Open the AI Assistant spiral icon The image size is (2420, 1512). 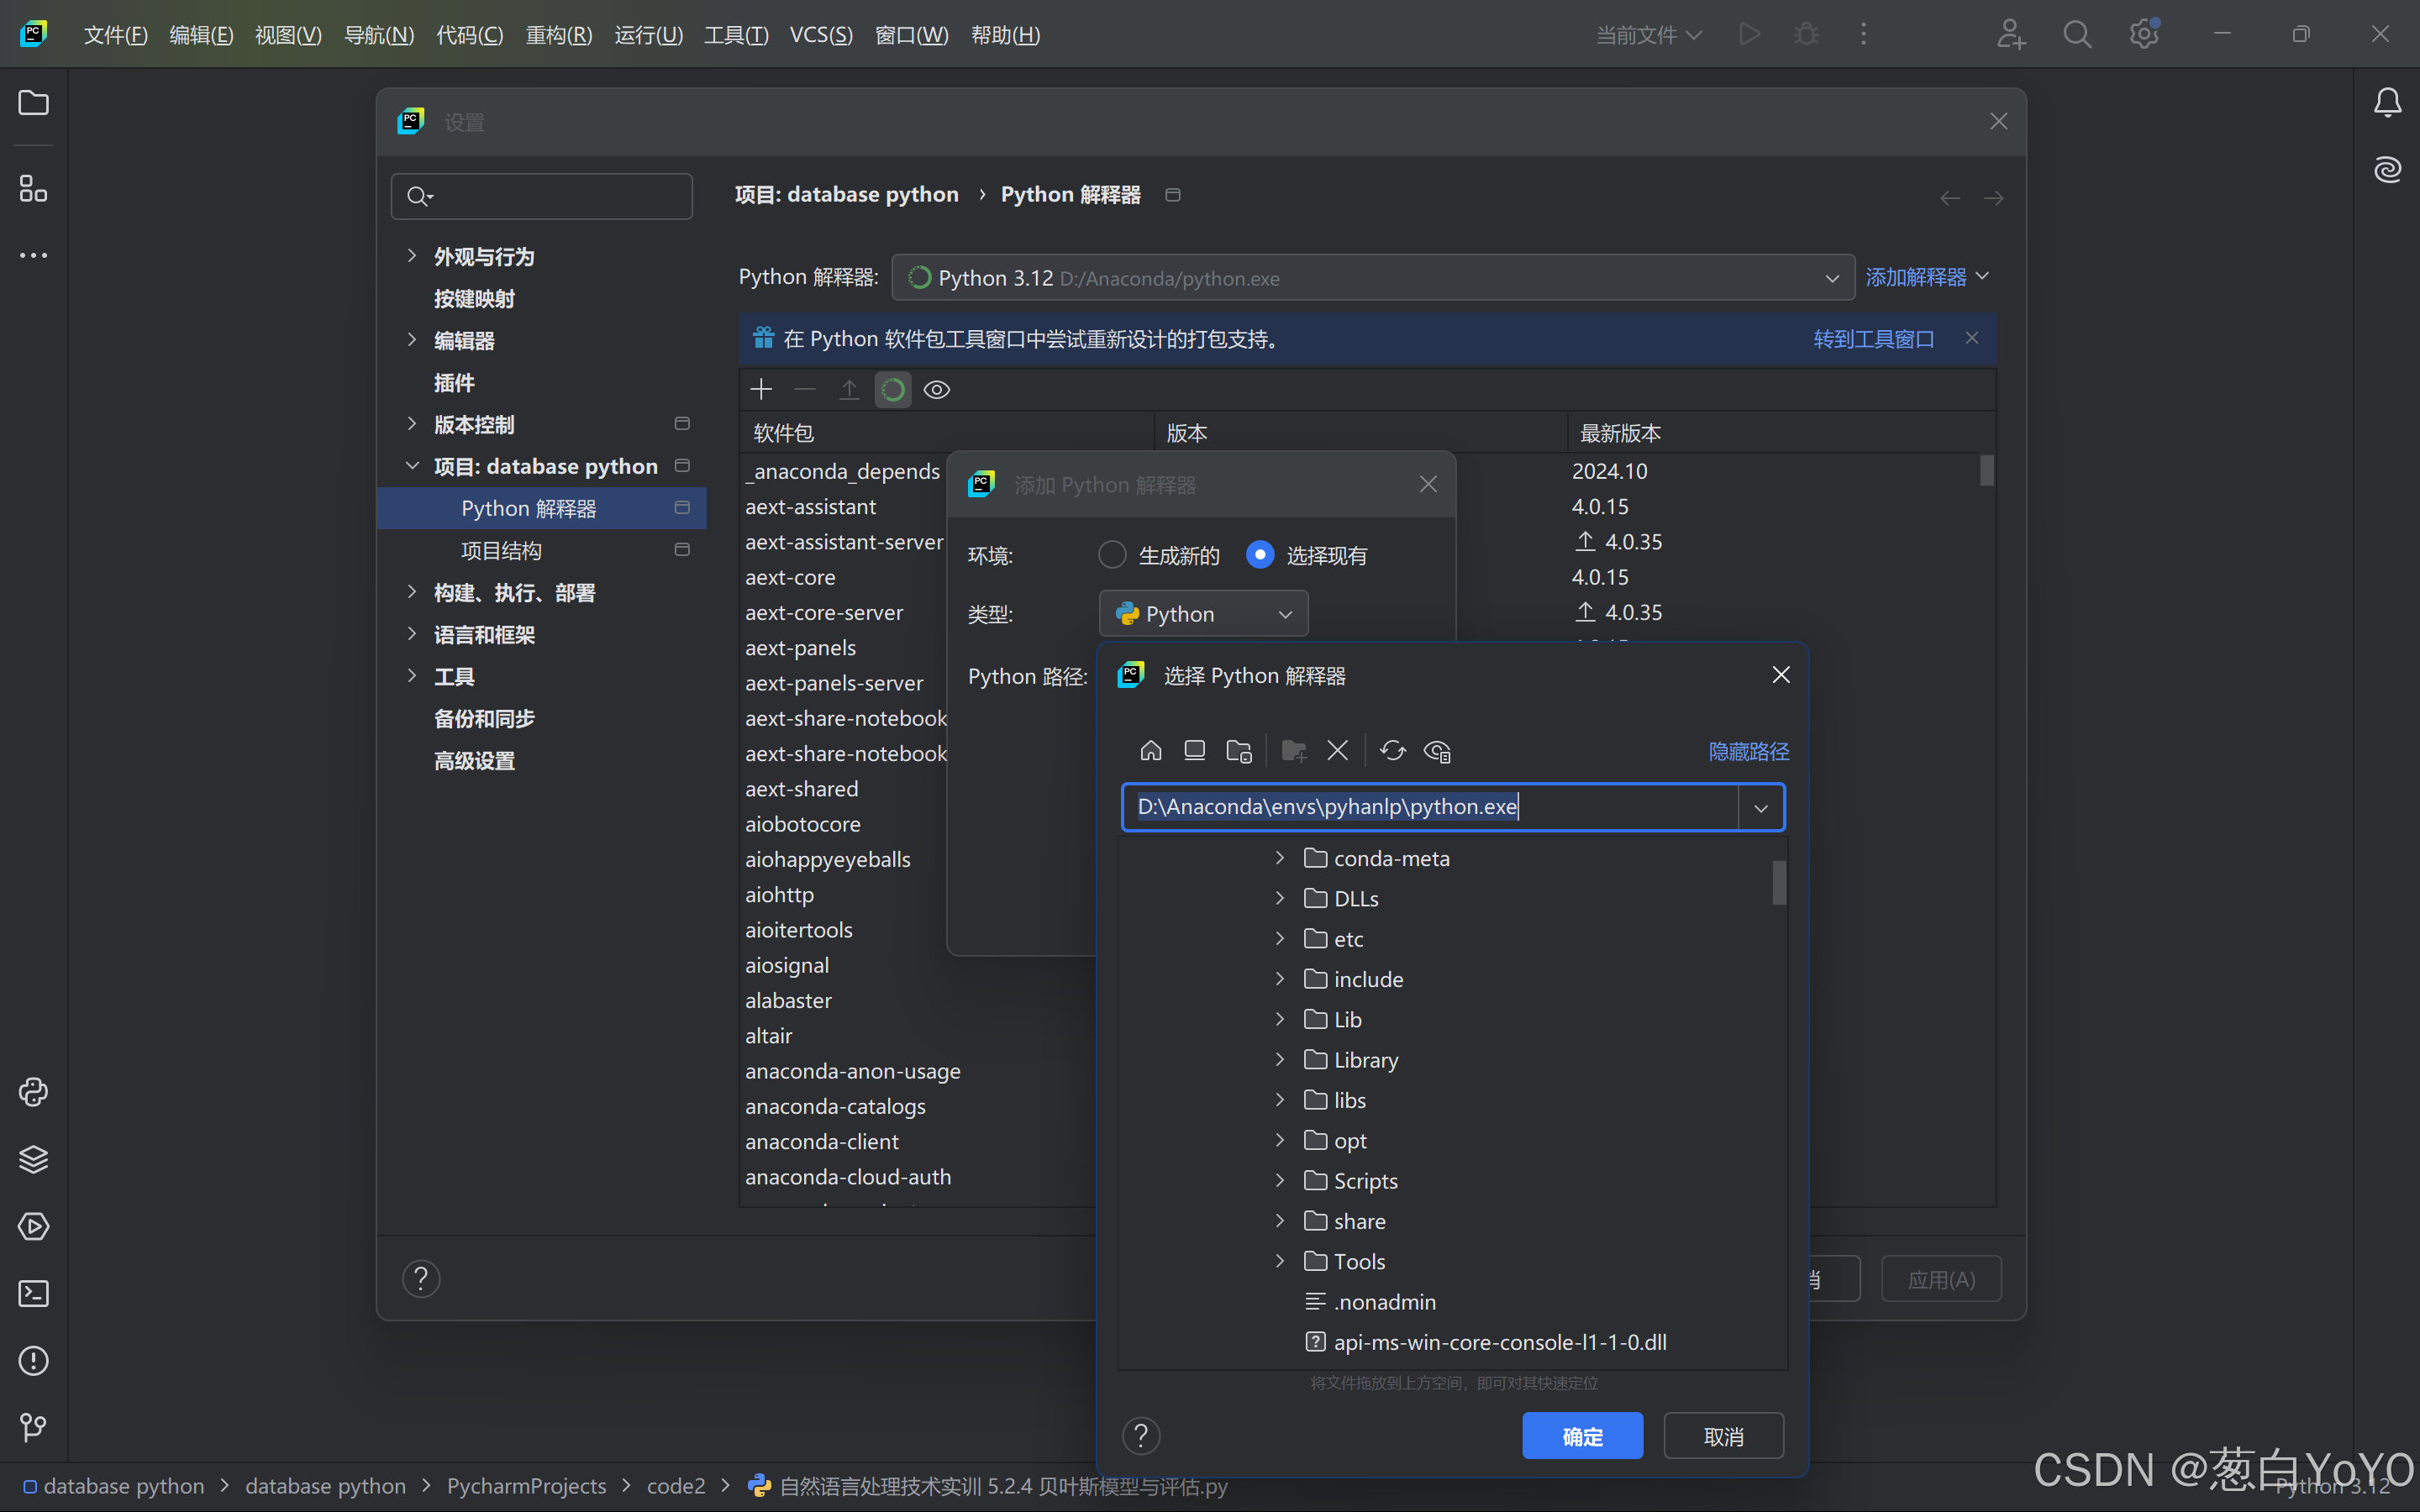(x=2387, y=169)
